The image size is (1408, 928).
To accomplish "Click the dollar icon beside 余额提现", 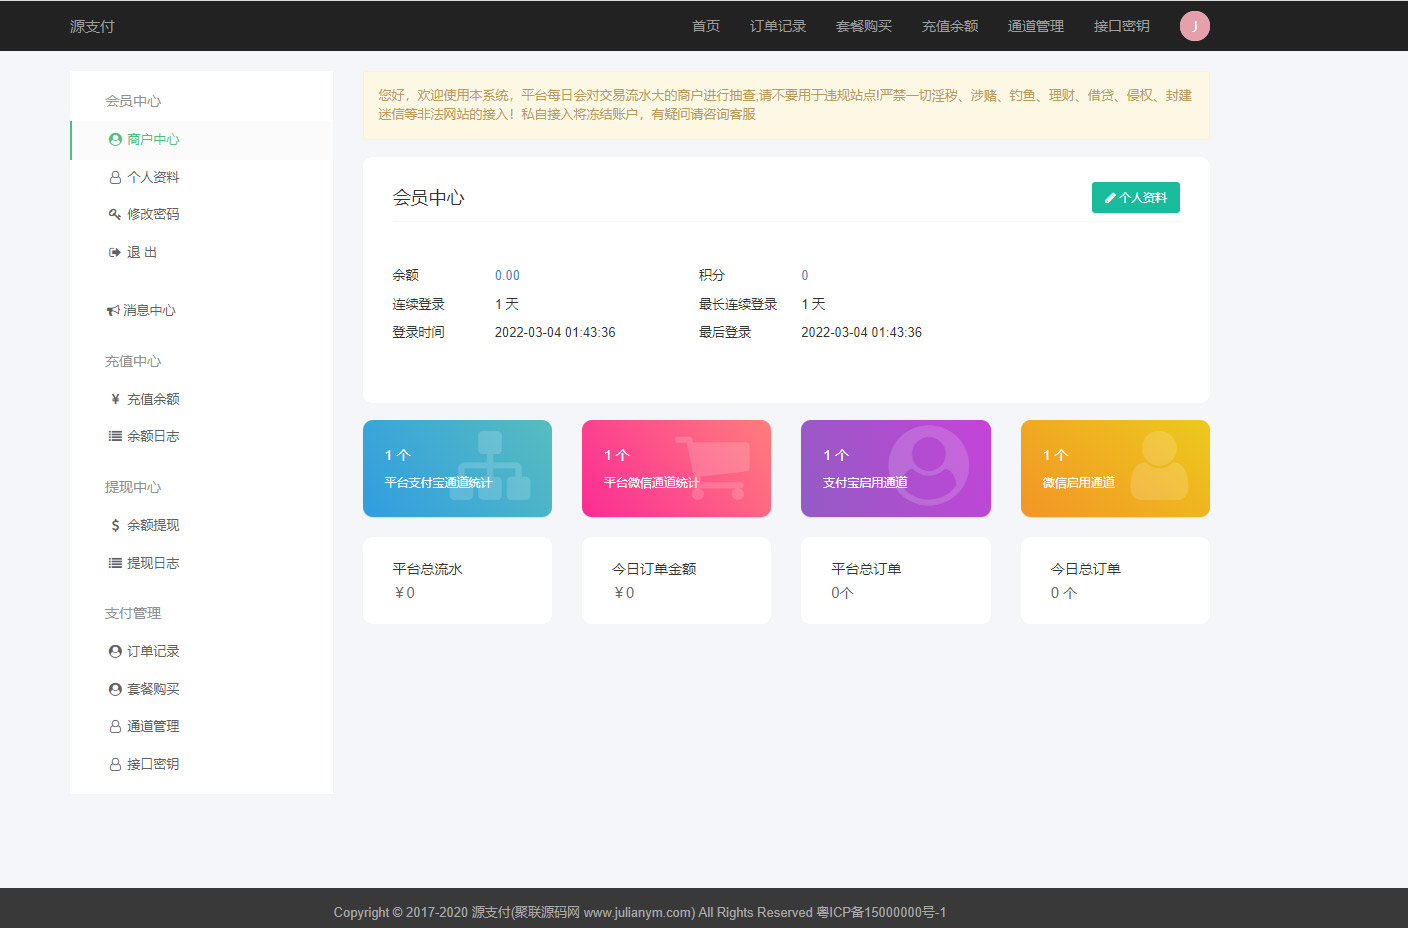I will tap(115, 525).
